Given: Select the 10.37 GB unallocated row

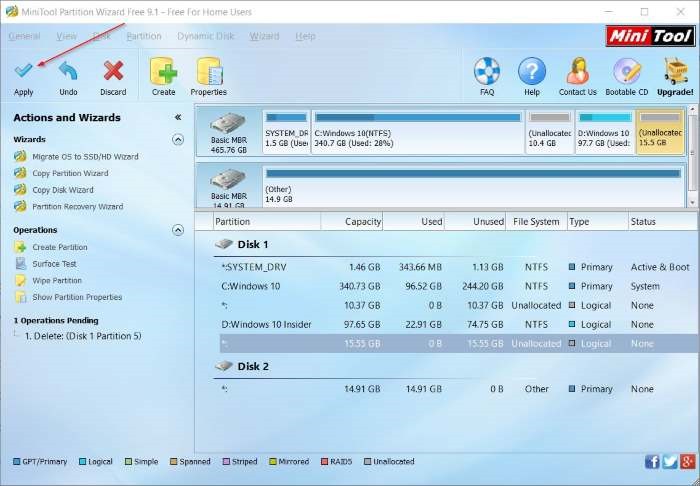Looking at the screenshot, I should [458, 305].
